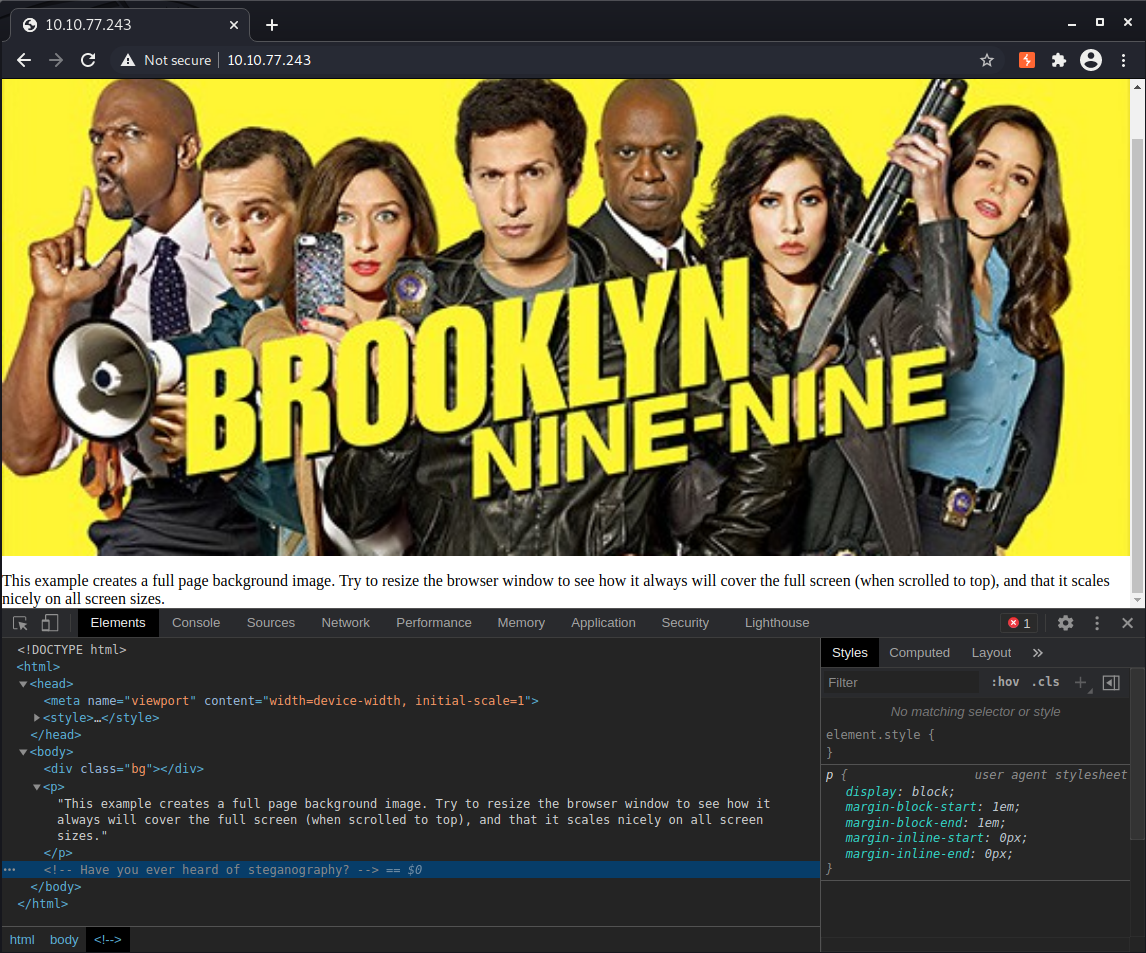The height and width of the screenshot is (953, 1146).
Task: Expand the style element
Action: [37, 718]
